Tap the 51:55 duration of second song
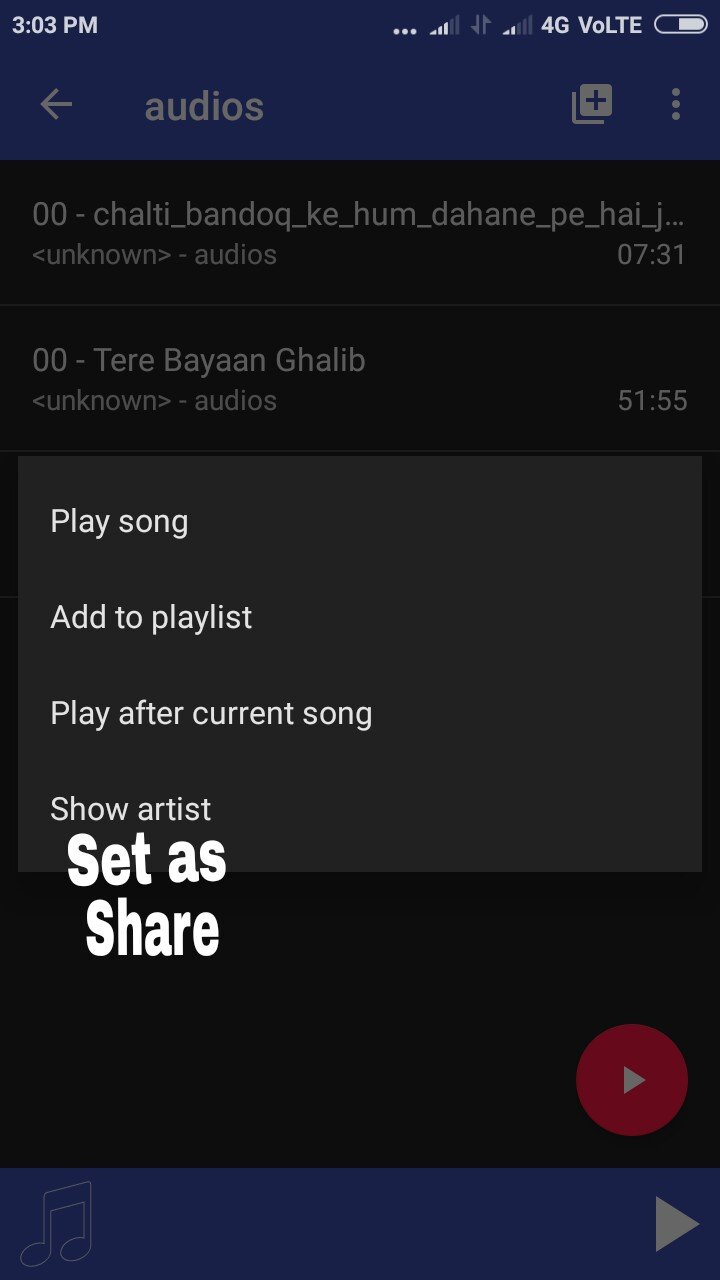720x1280 pixels. point(652,400)
